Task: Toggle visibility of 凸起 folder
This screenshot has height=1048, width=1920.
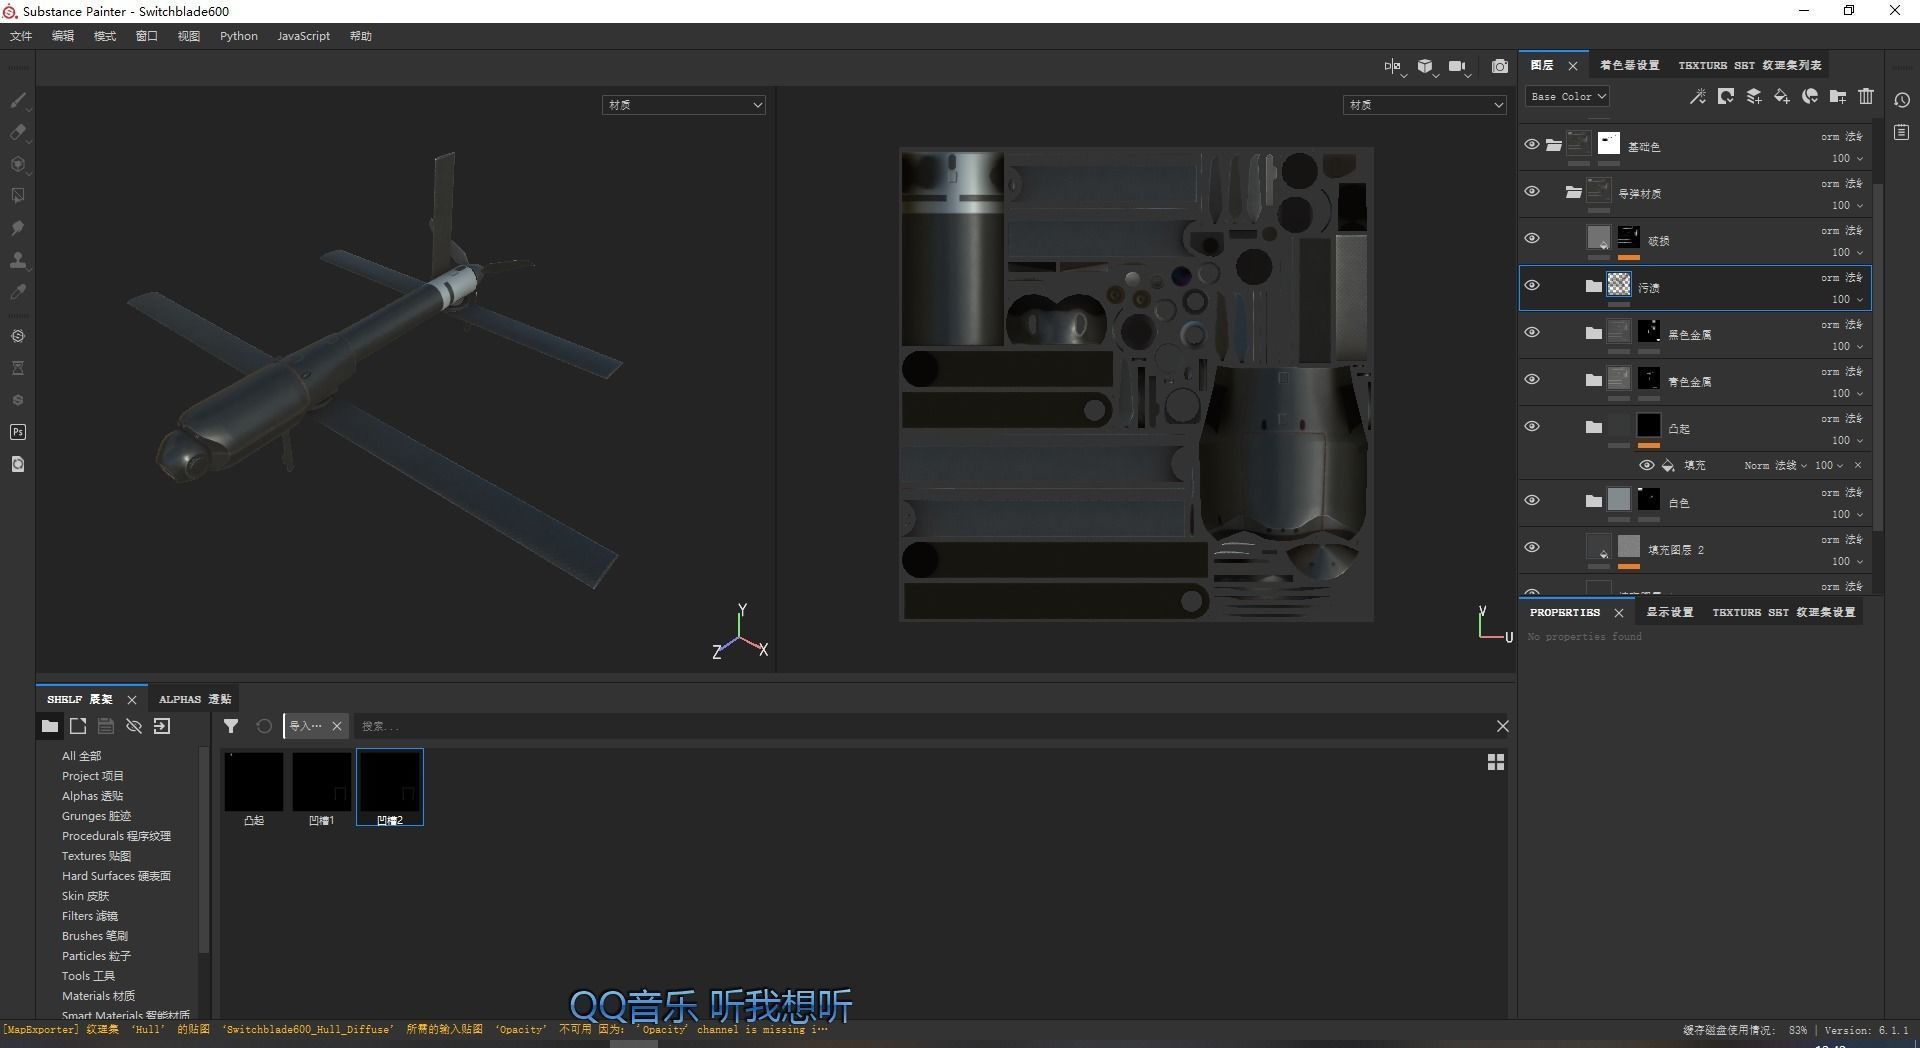Action: point(1531,427)
